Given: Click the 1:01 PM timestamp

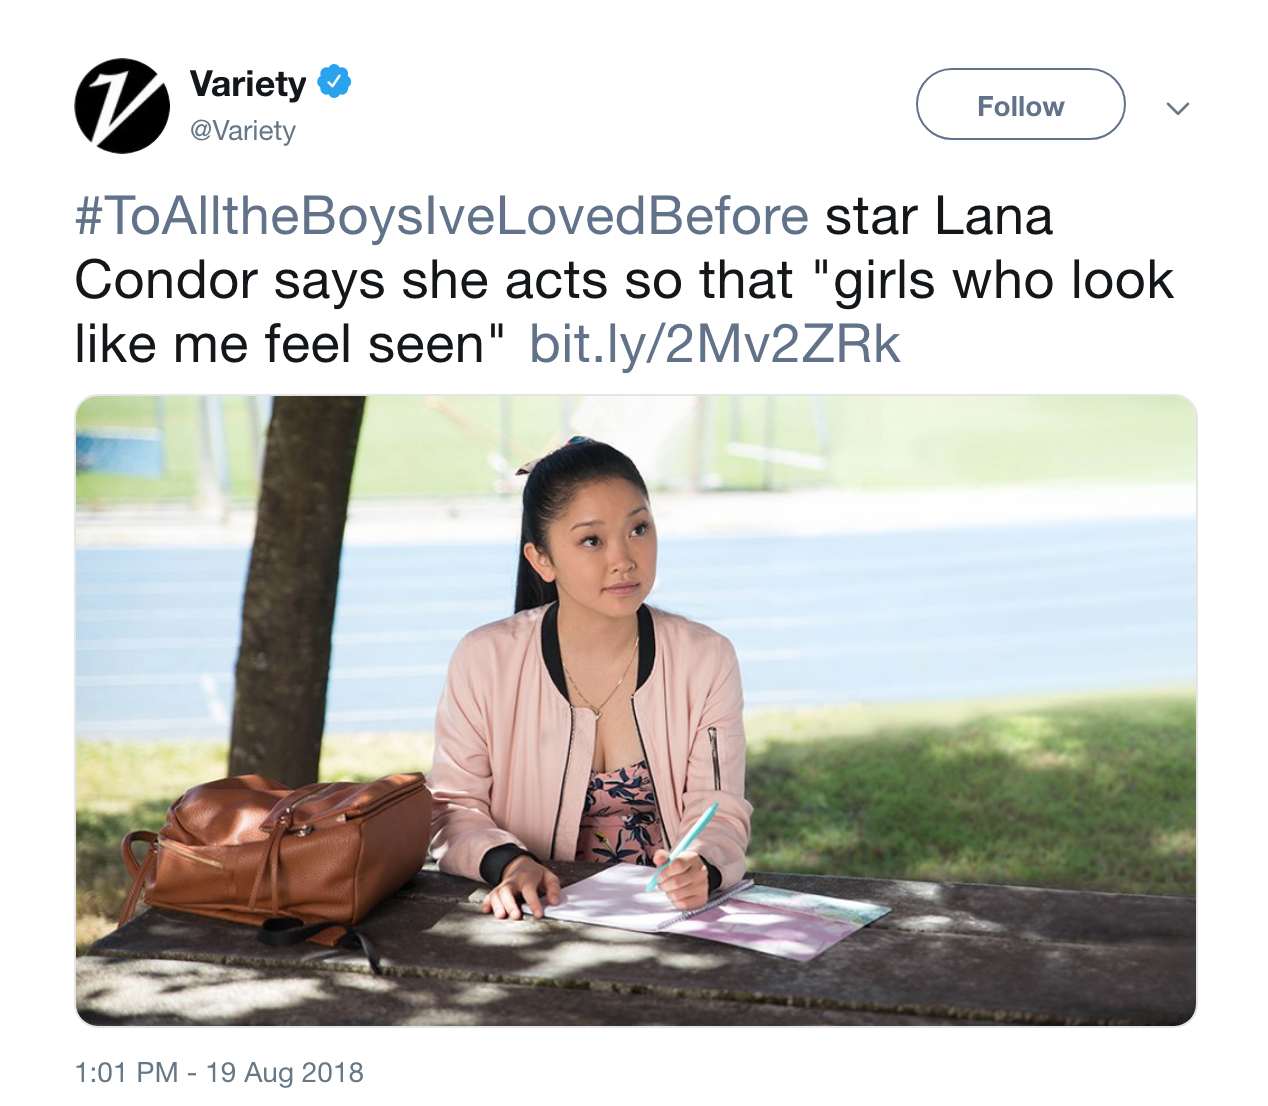Looking at the screenshot, I should 126,1073.
